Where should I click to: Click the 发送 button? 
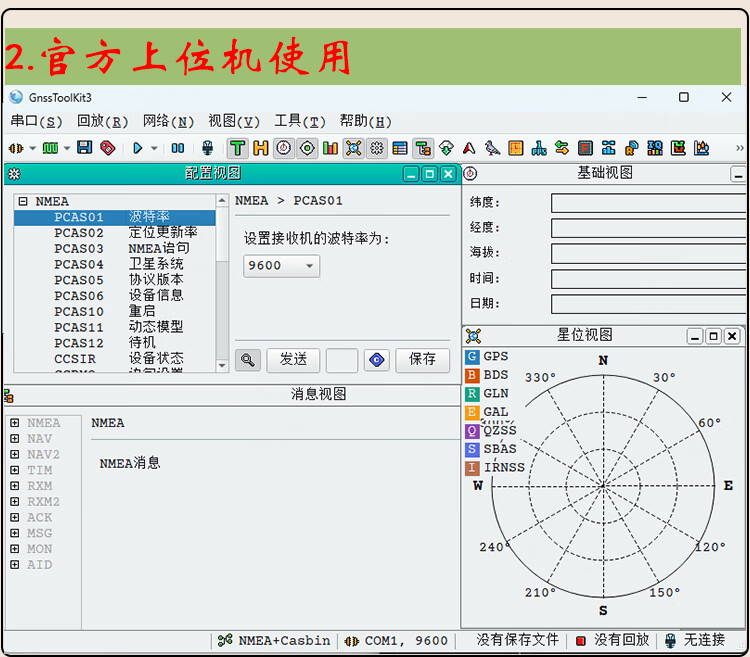point(293,359)
